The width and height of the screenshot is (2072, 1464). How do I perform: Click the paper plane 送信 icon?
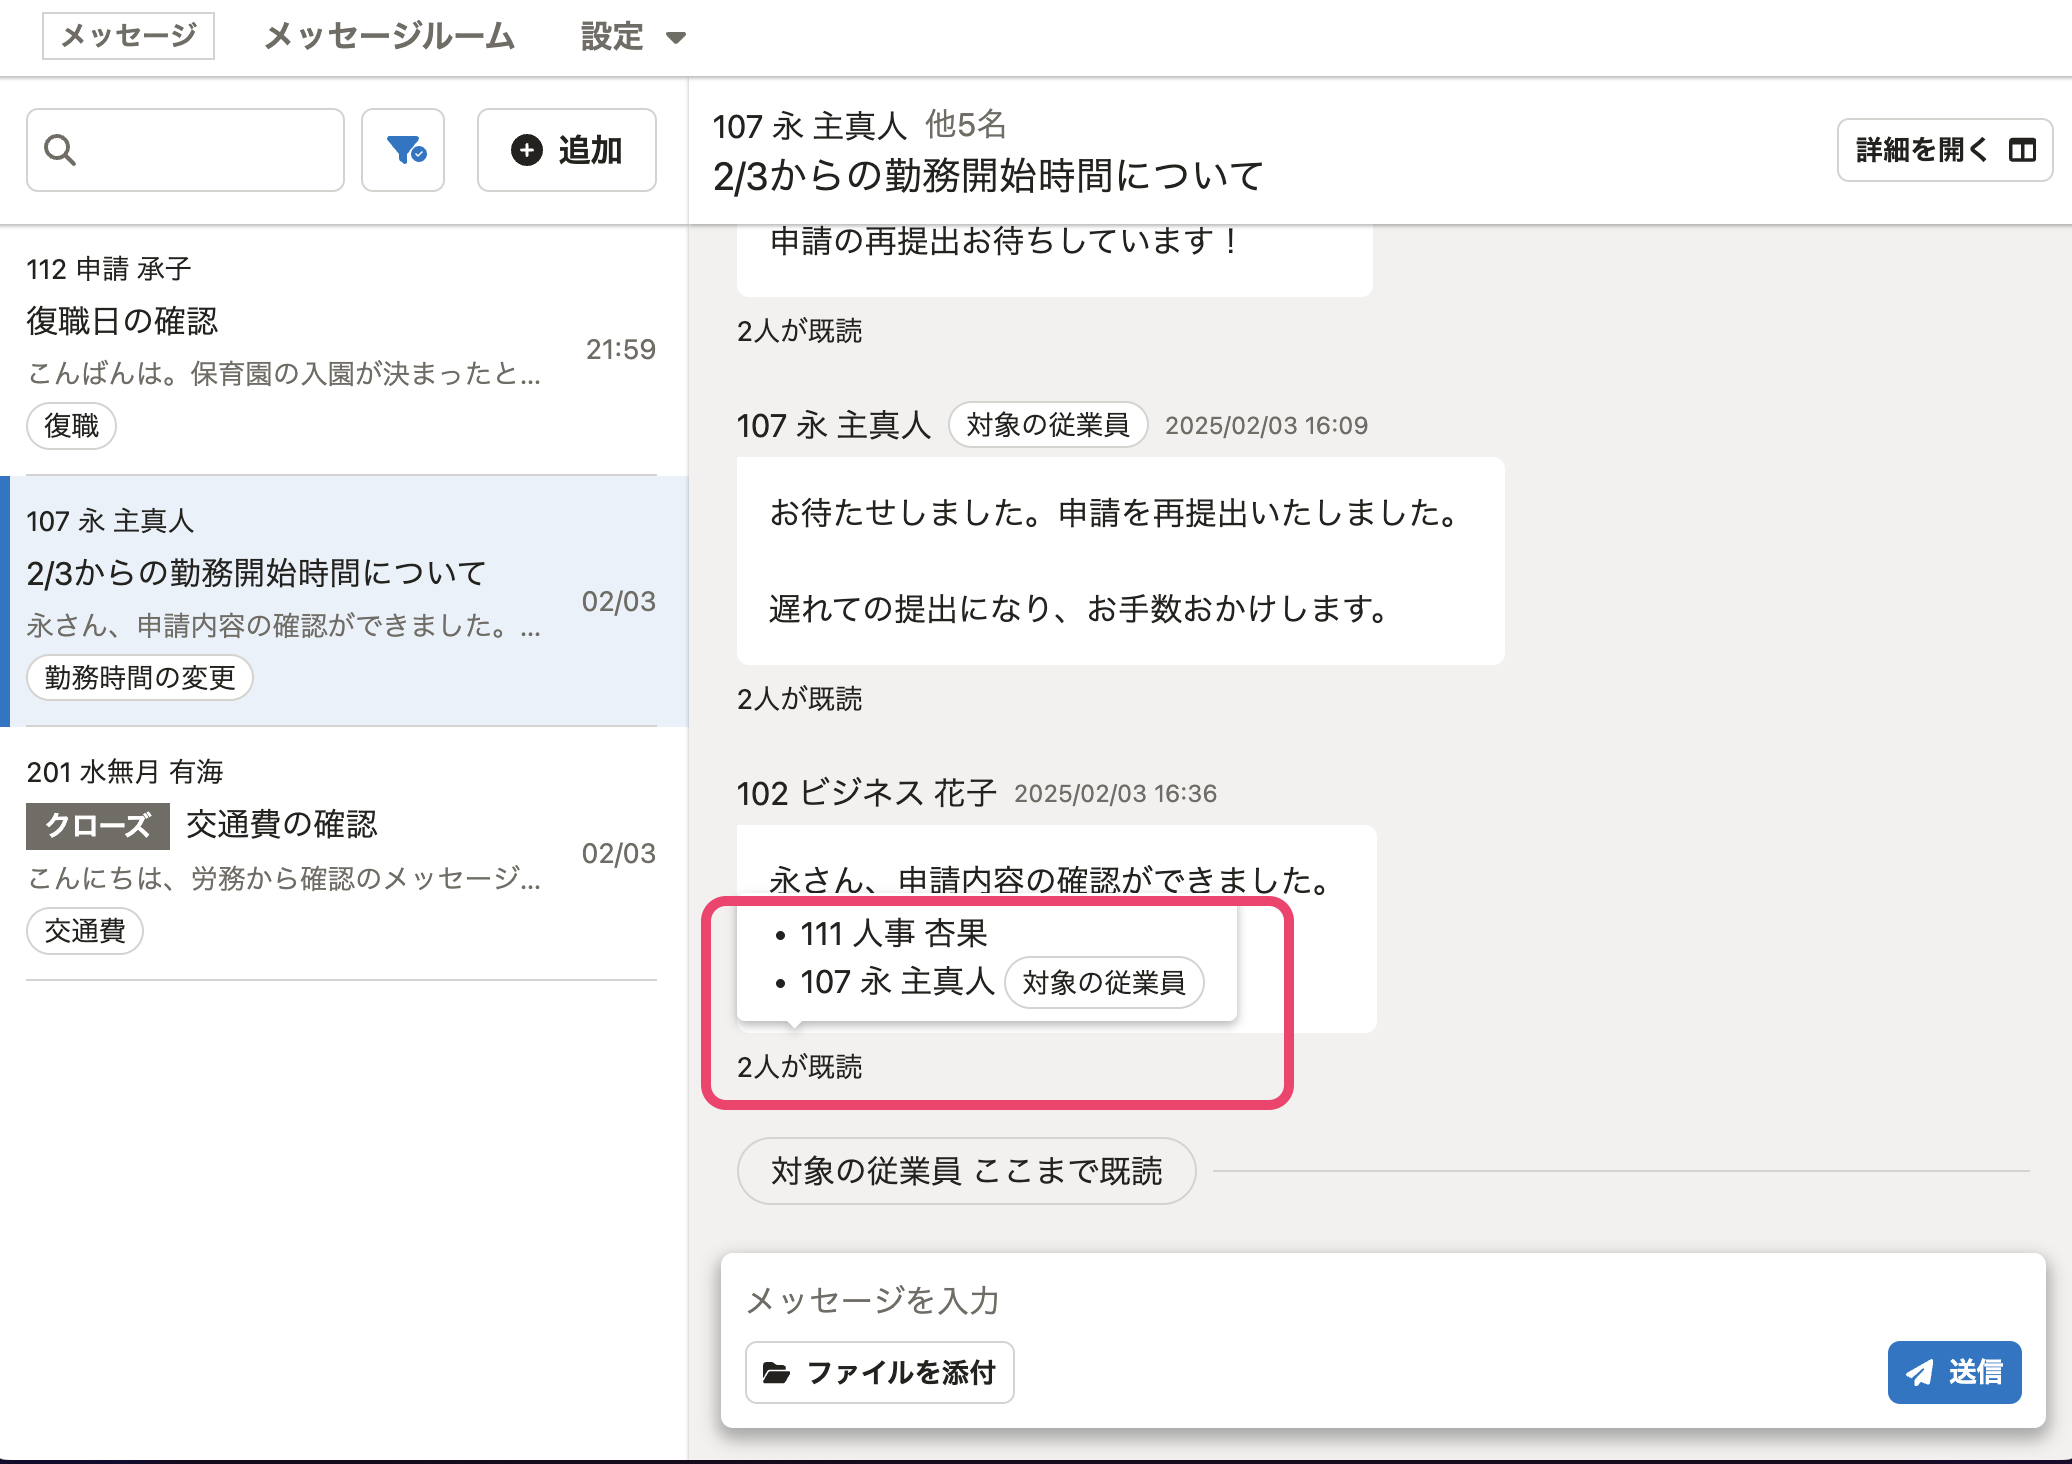click(x=1919, y=1372)
